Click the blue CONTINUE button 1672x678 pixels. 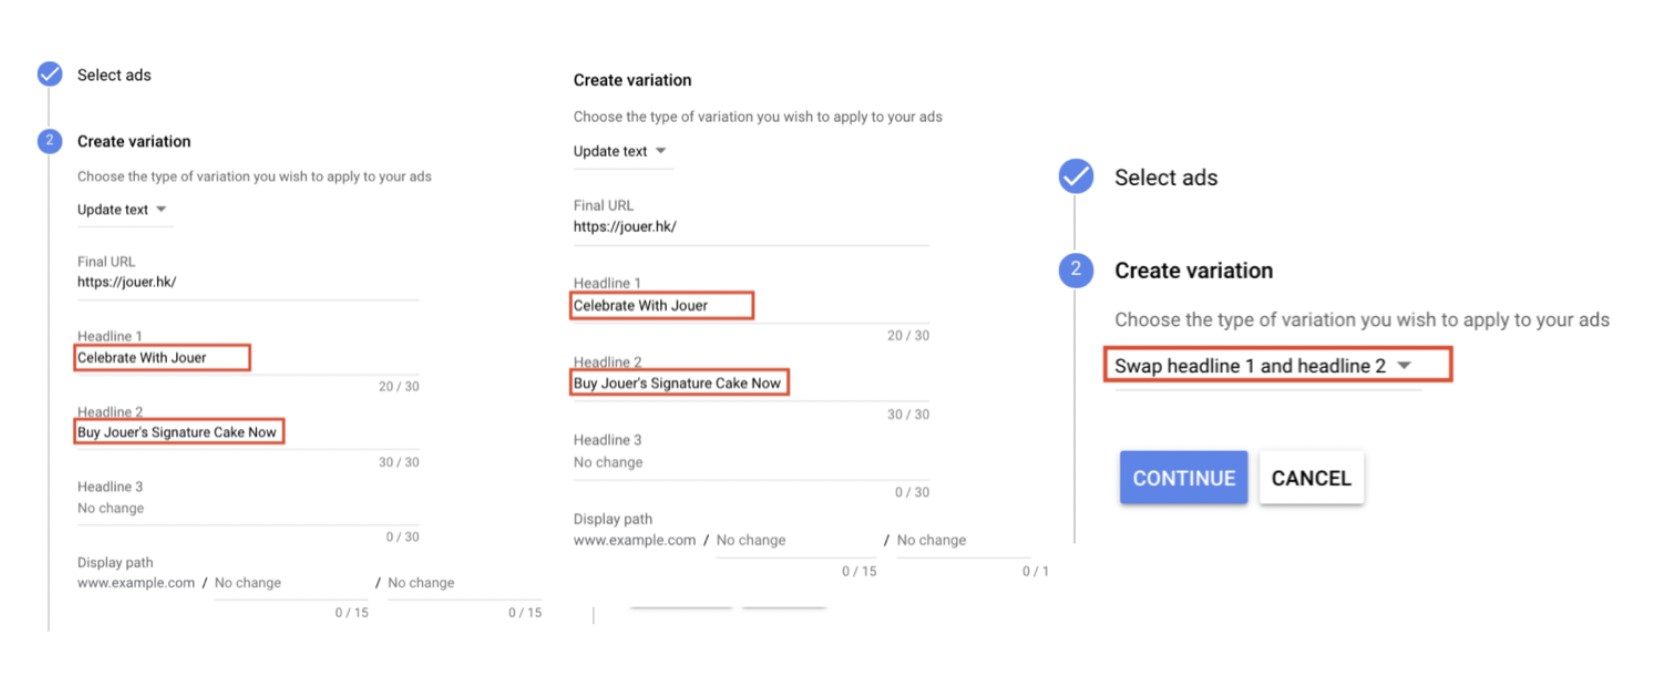click(1184, 478)
